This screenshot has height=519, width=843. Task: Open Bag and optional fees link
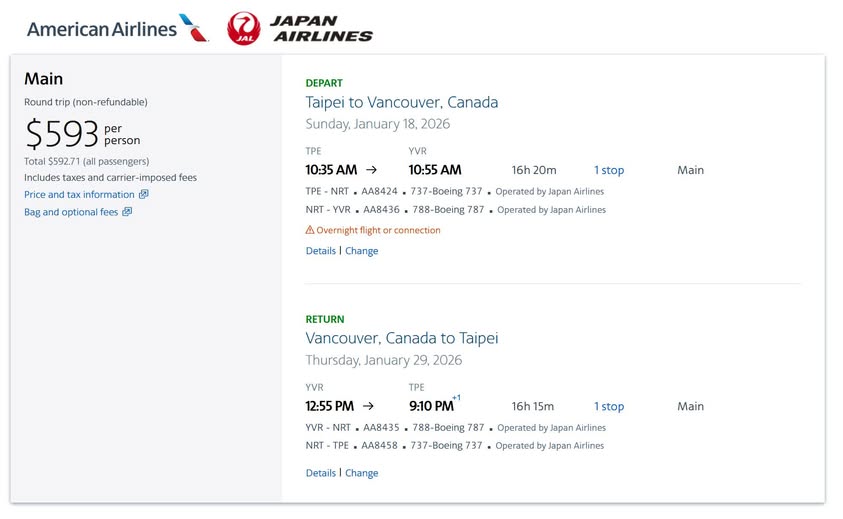(71, 212)
